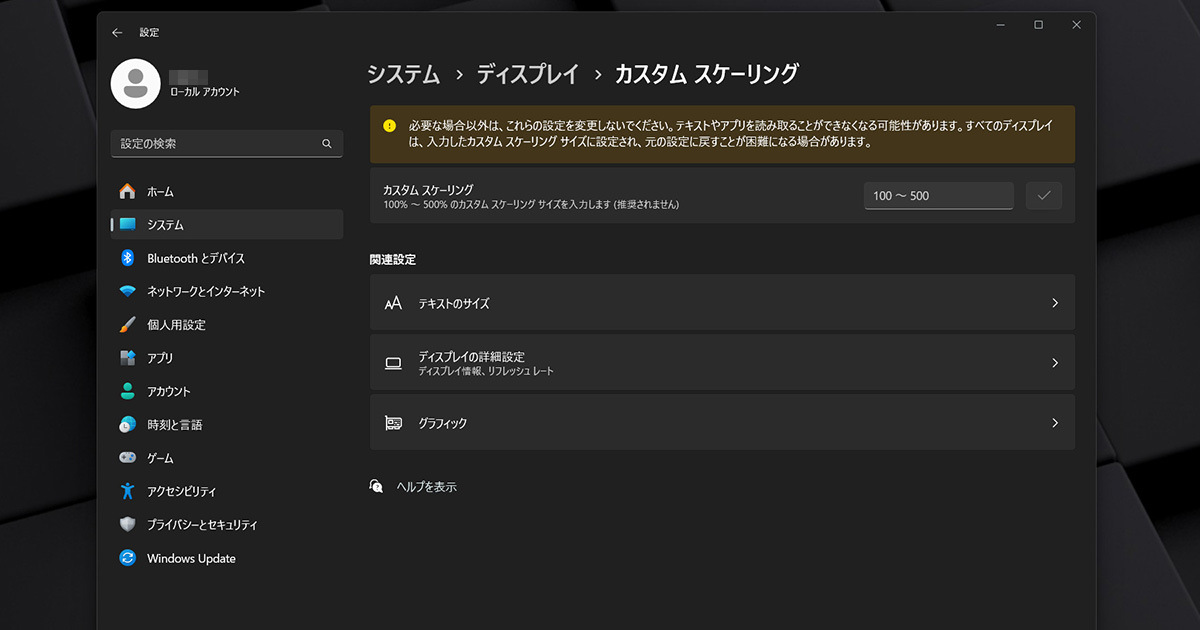
Task: Minimize the settings window
Action: coord(1001,25)
